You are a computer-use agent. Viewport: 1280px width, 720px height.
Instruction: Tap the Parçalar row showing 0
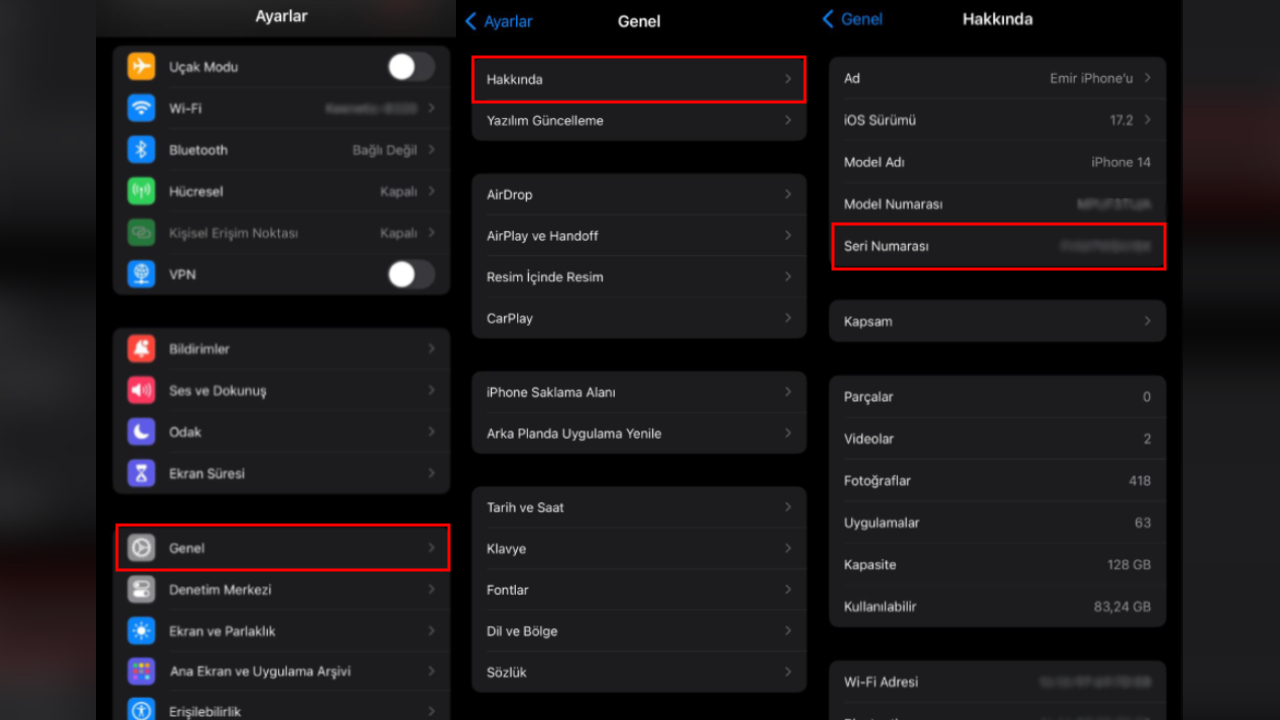(x=997, y=397)
